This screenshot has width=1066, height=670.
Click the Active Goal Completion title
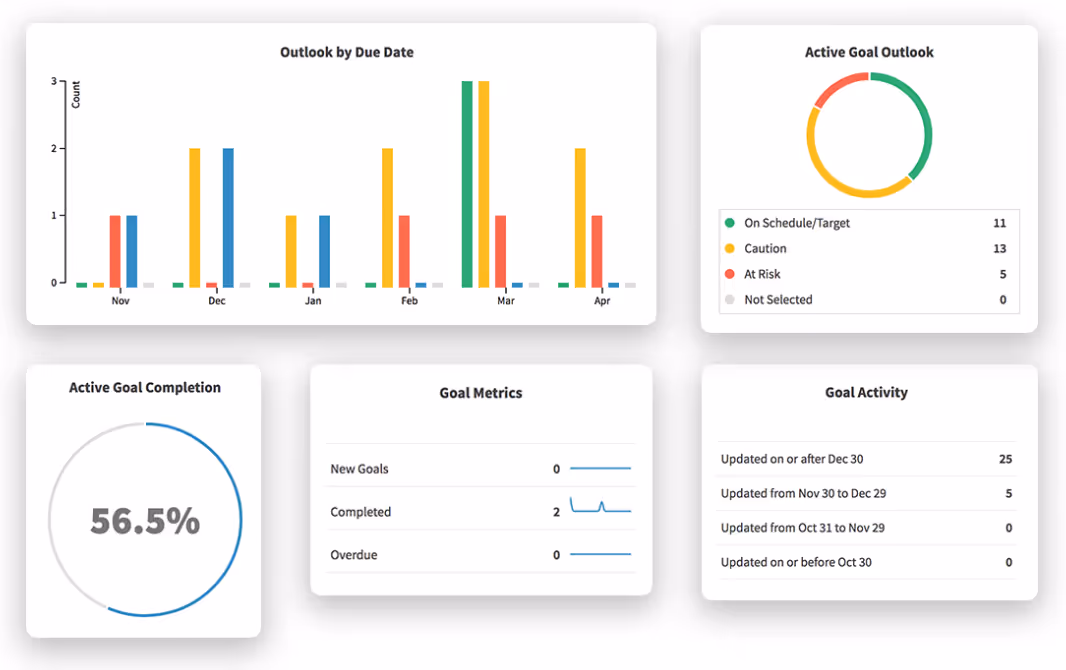(145, 387)
